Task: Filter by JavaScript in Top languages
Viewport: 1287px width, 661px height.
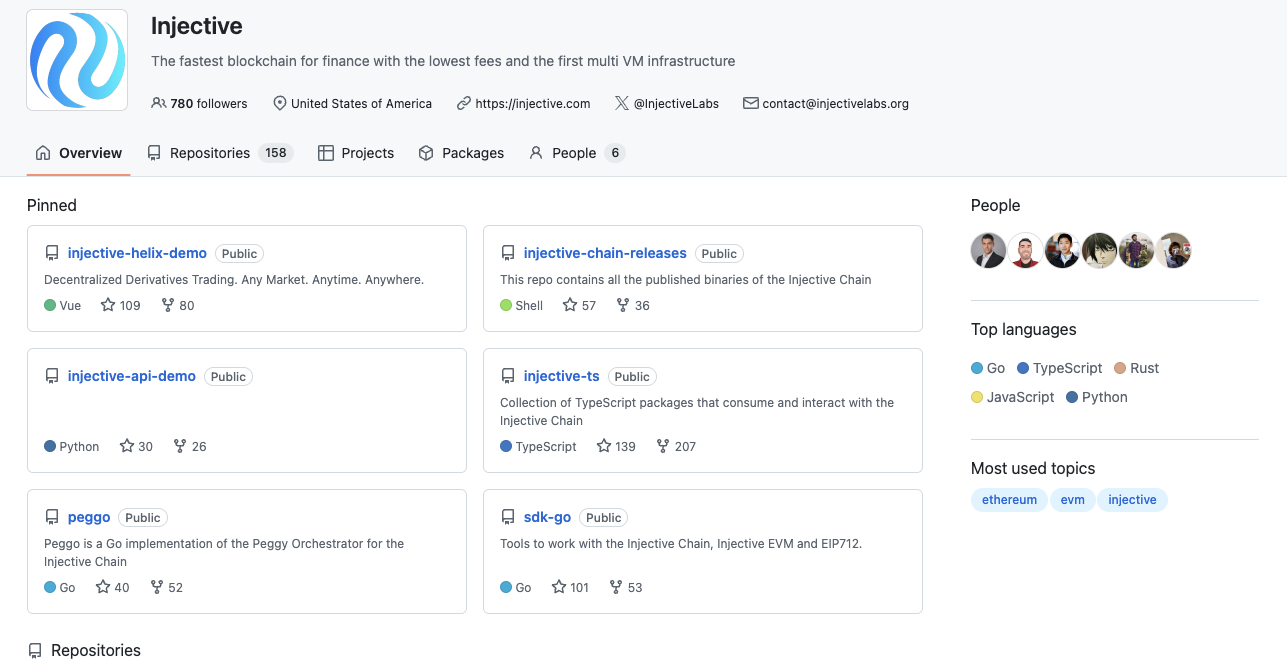Action: click(x=1013, y=397)
